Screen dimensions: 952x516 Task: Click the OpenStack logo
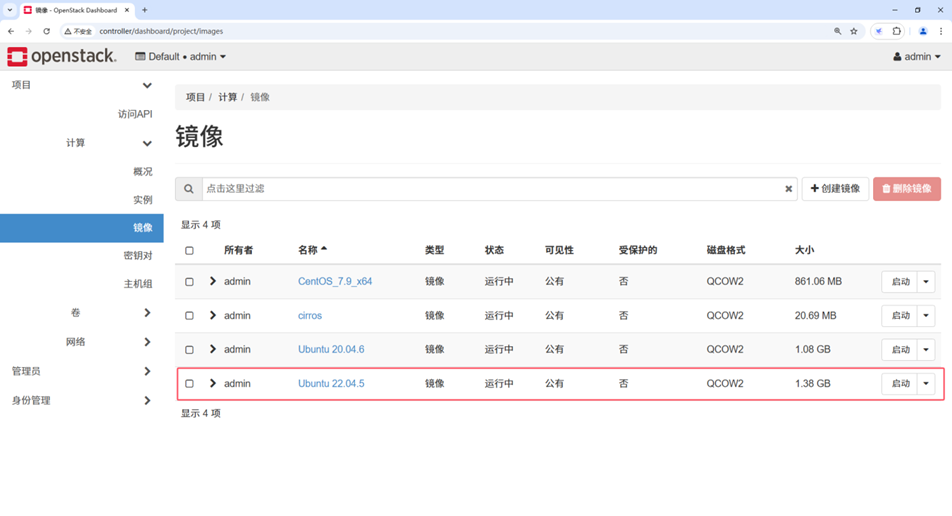[x=61, y=56]
